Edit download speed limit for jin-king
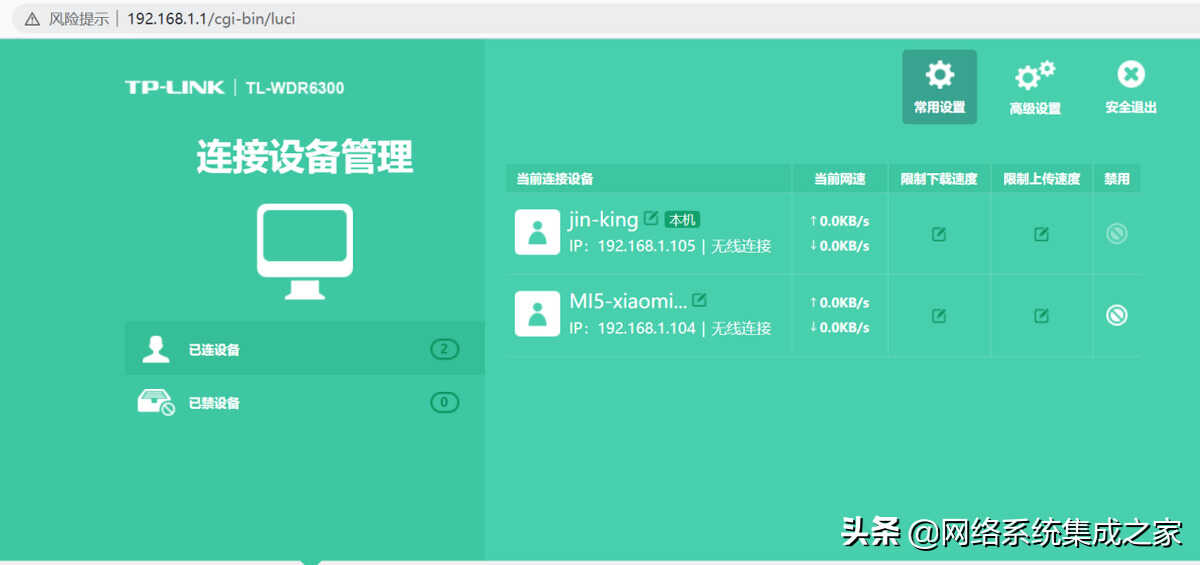Image resolution: width=1200 pixels, height=565 pixels. click(x=939, y=234)
